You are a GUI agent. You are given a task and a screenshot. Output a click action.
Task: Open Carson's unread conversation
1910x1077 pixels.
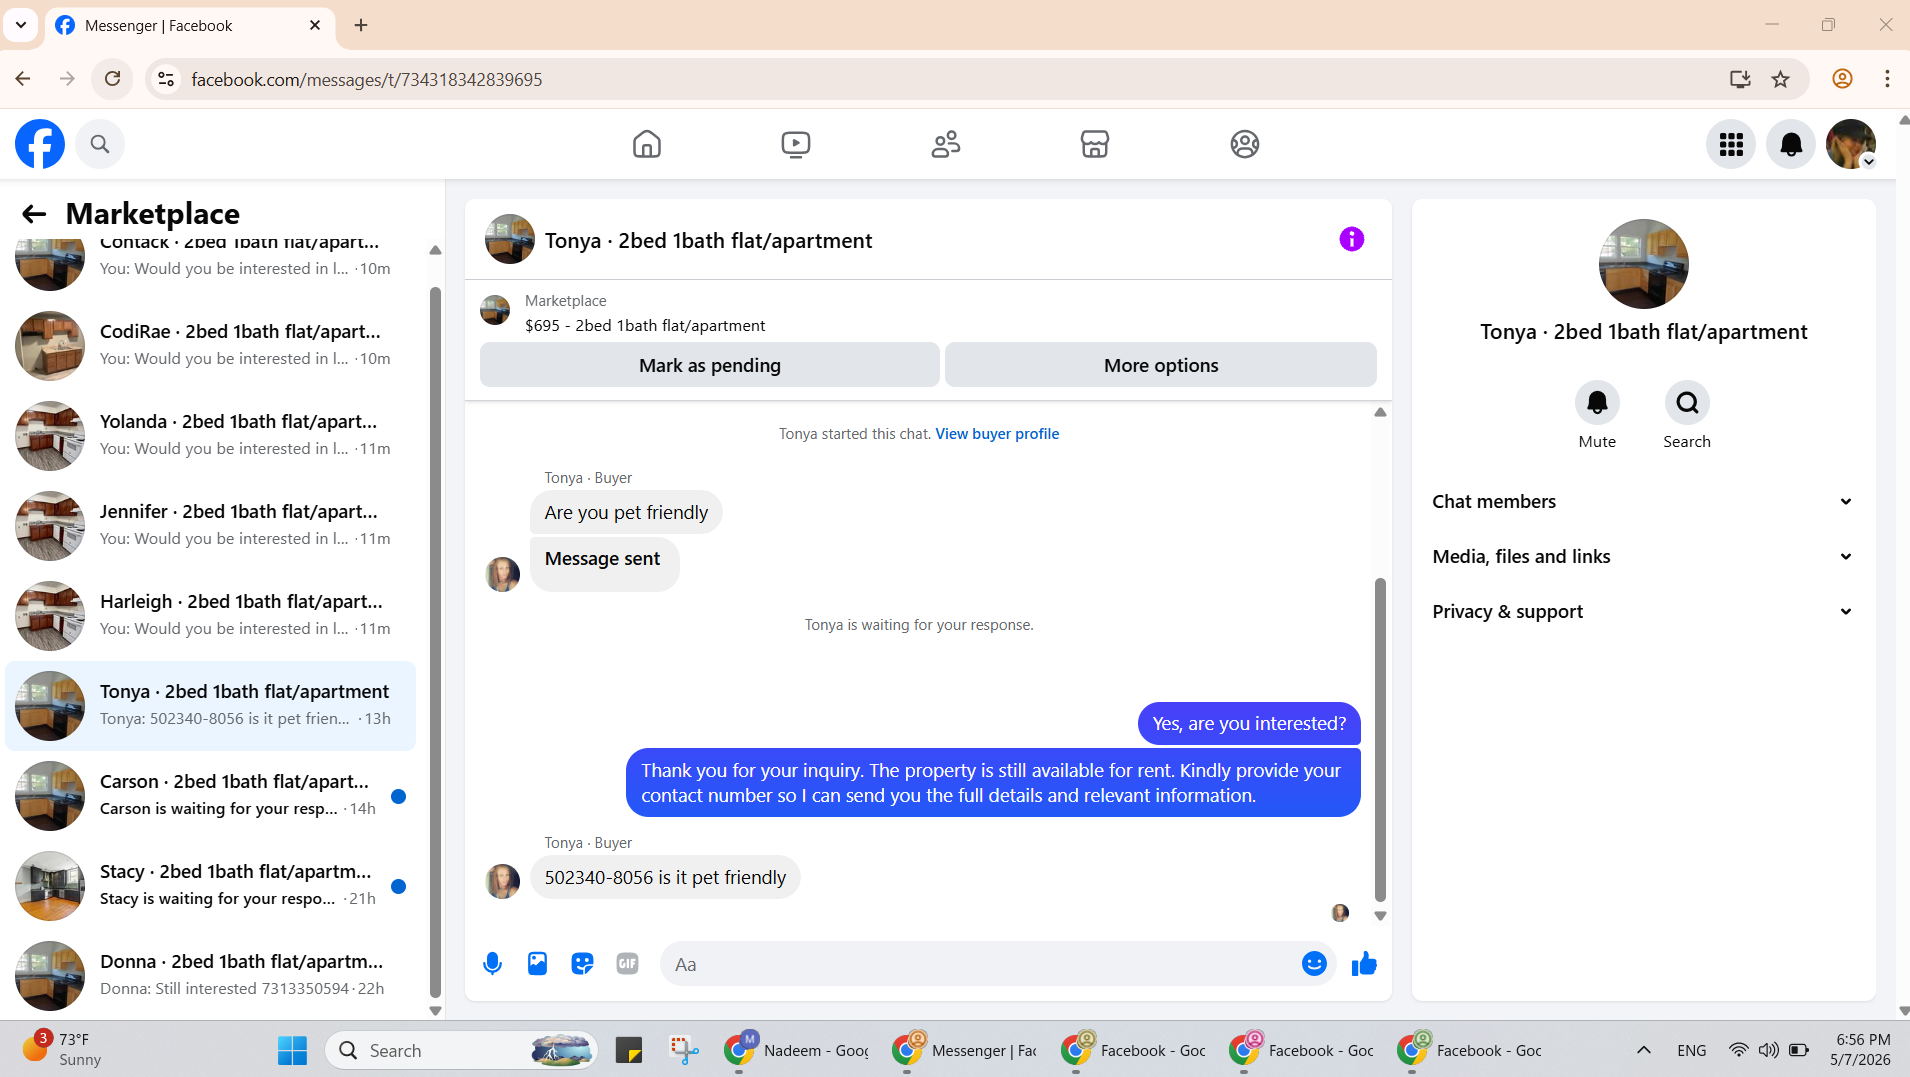(210, 796)
